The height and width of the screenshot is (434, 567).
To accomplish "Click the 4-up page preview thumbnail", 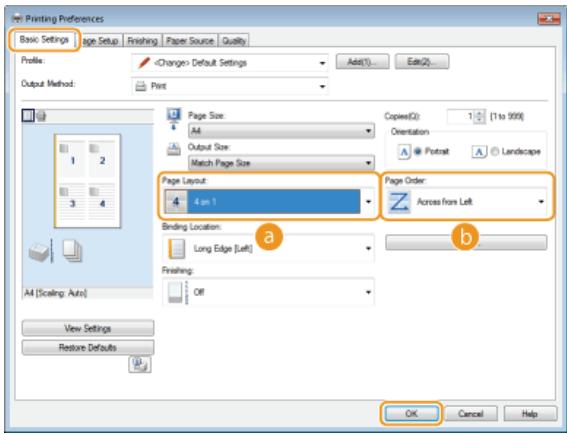I will coord(87,181).
